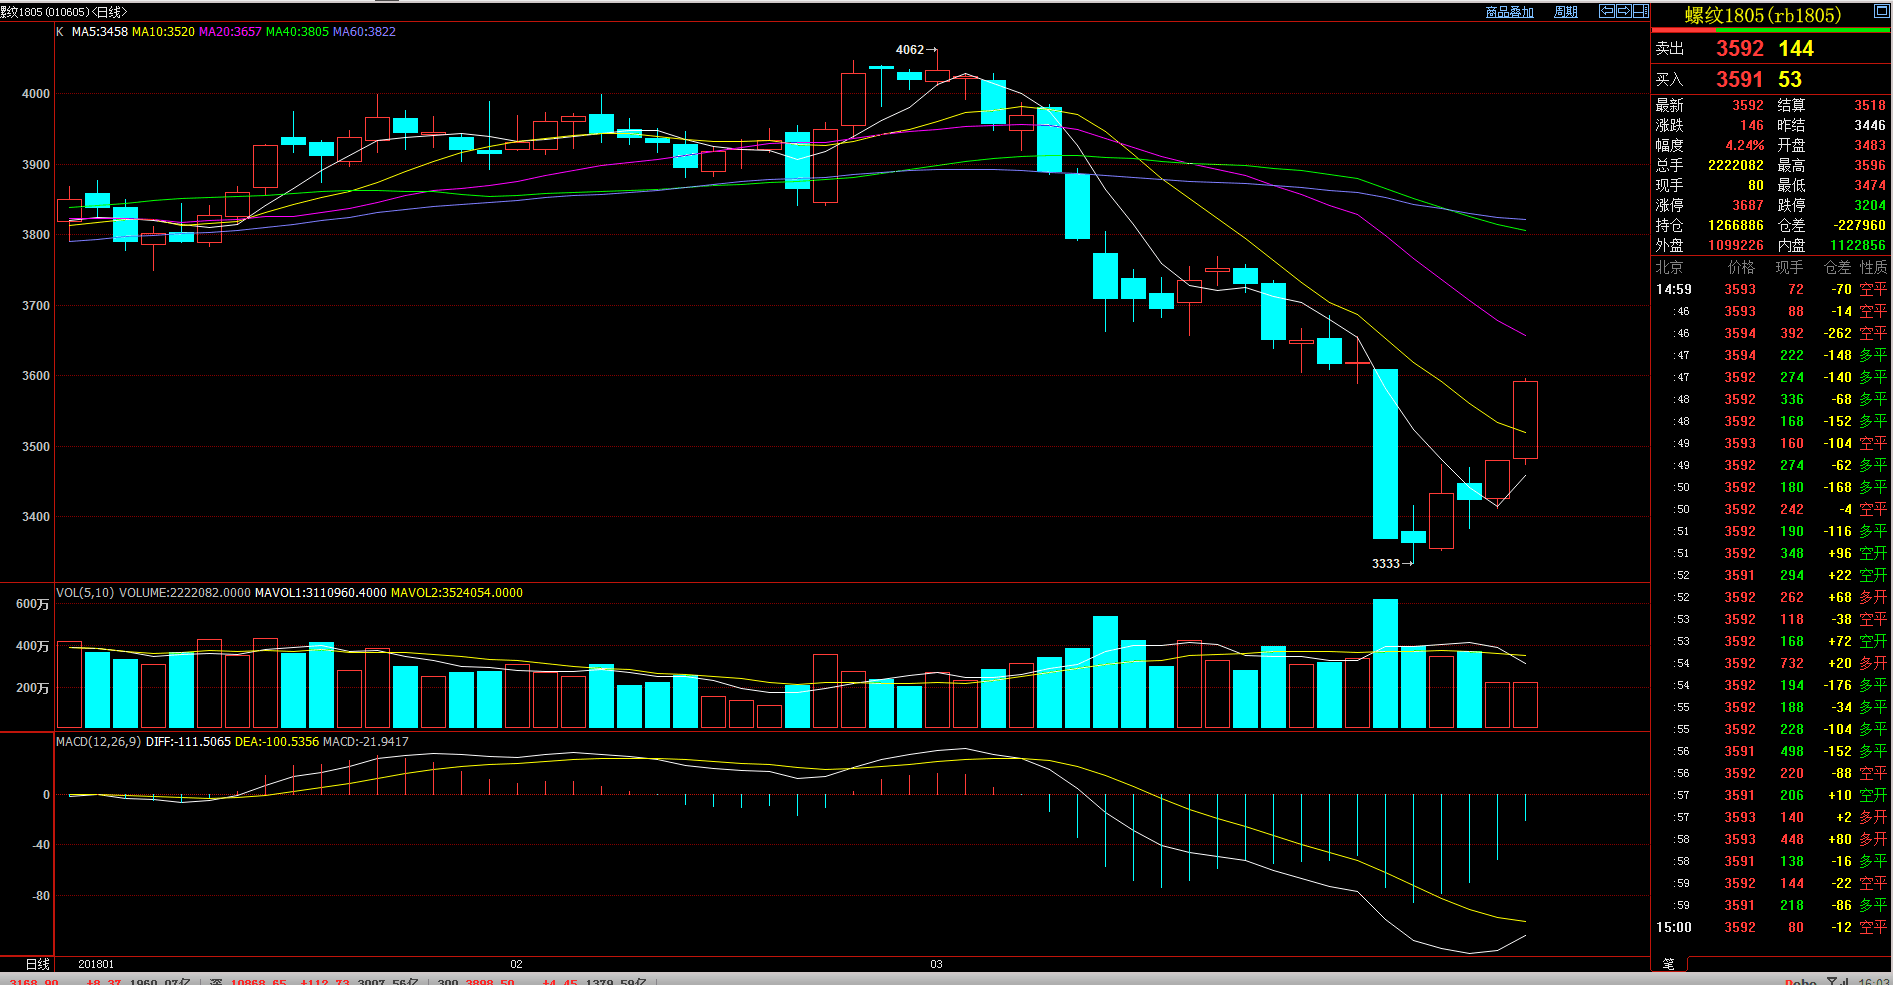
Task: Click the 螺纹1805(rb1805) contract title
Action: click(x=1762, y=15)
